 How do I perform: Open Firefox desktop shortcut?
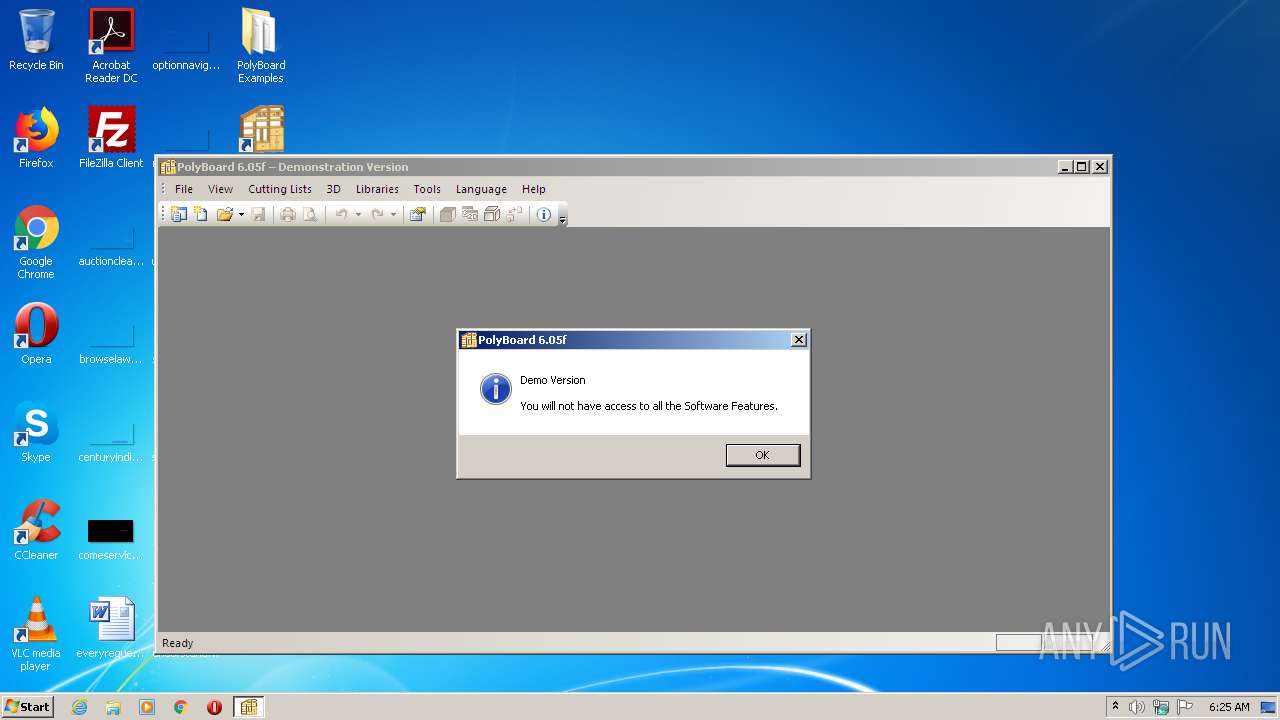point(36,138)
